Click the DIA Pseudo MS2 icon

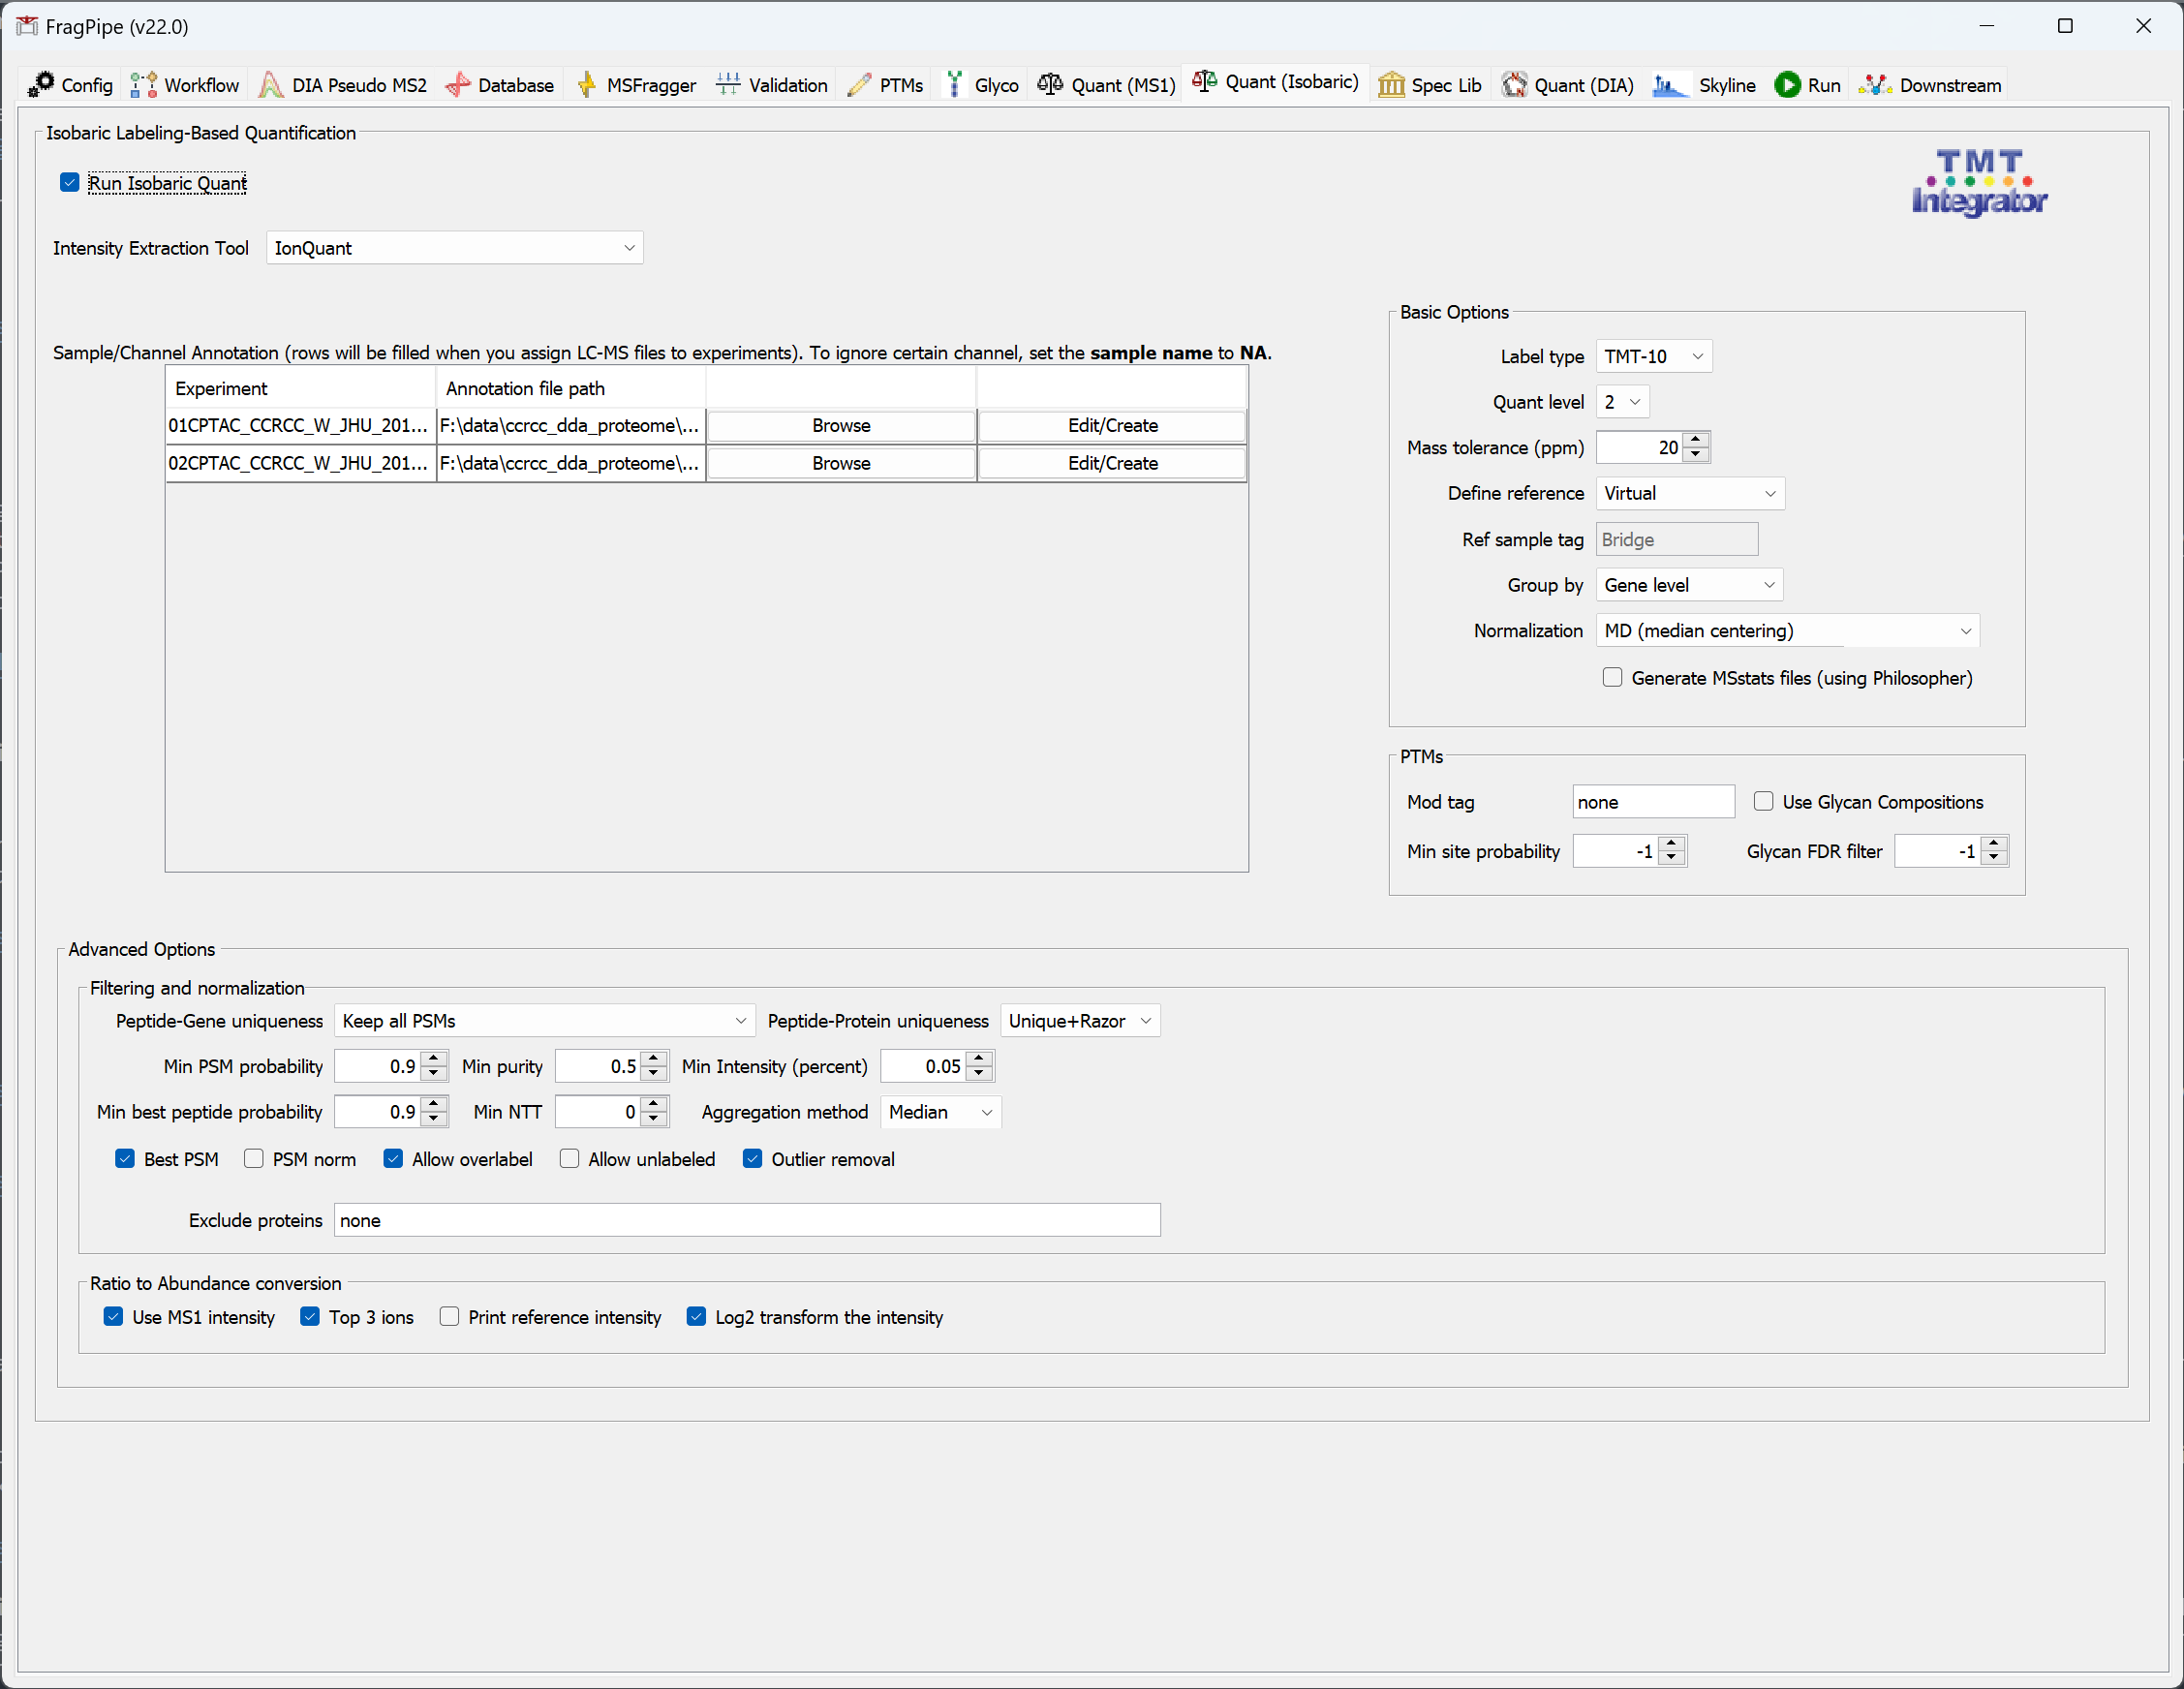click(270, 85)
